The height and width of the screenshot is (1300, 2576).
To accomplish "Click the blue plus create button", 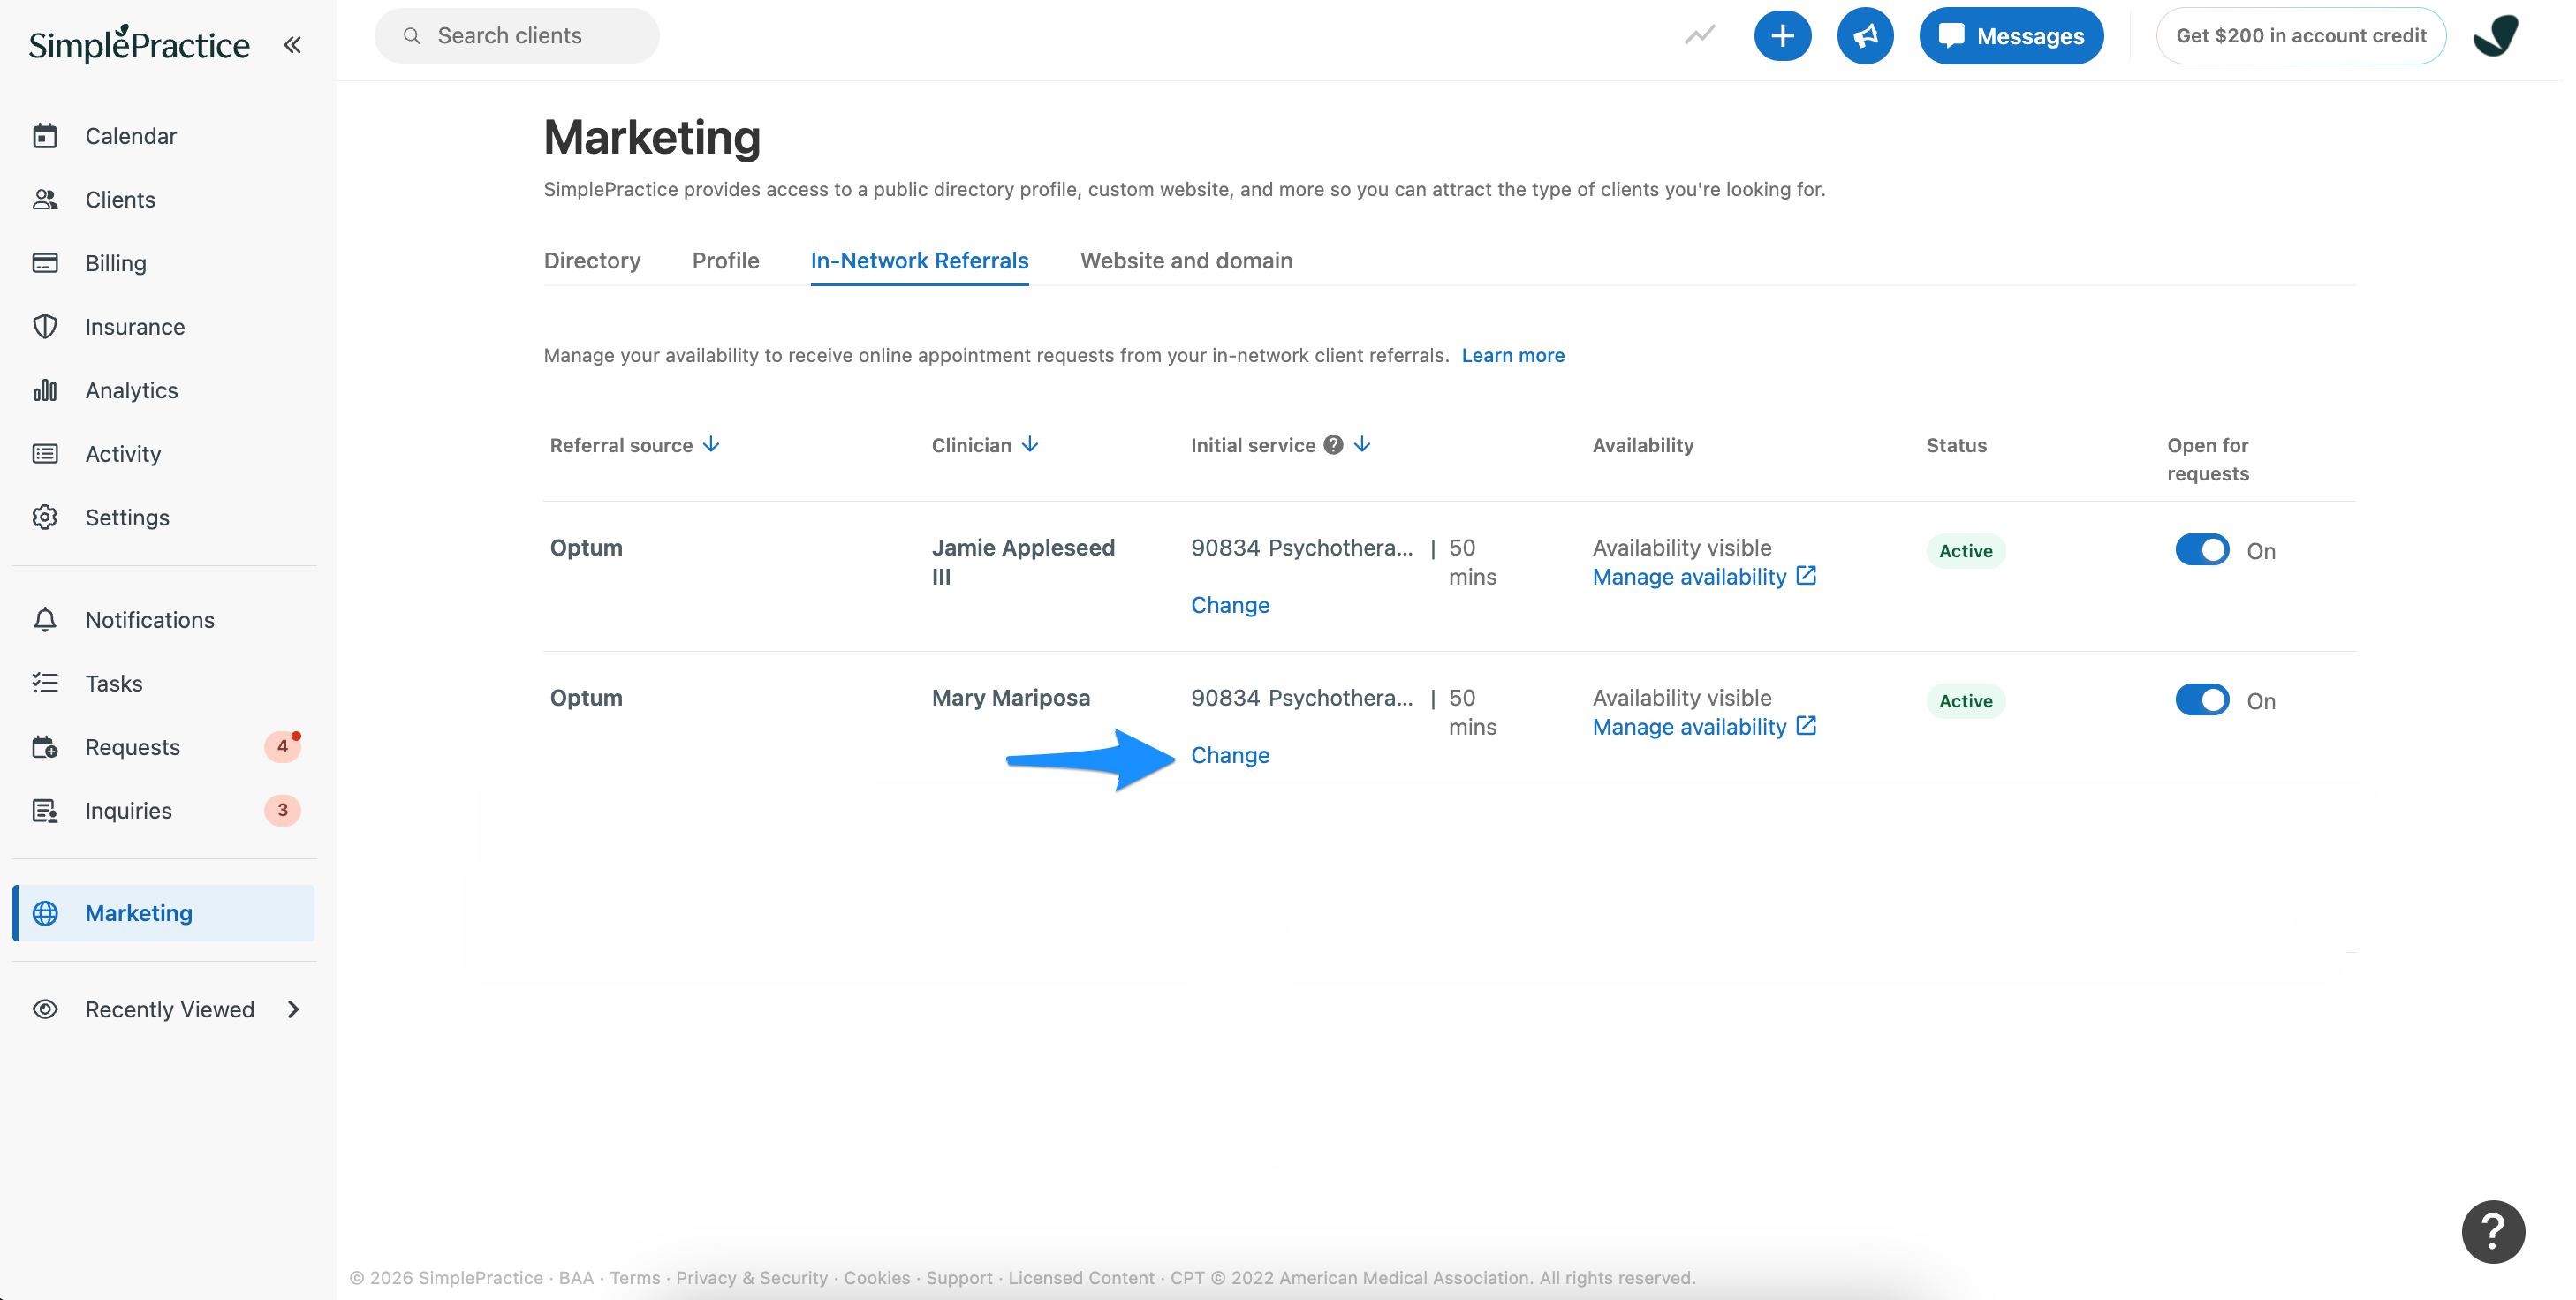I will pyautogui.click(x=1782, y=36).
